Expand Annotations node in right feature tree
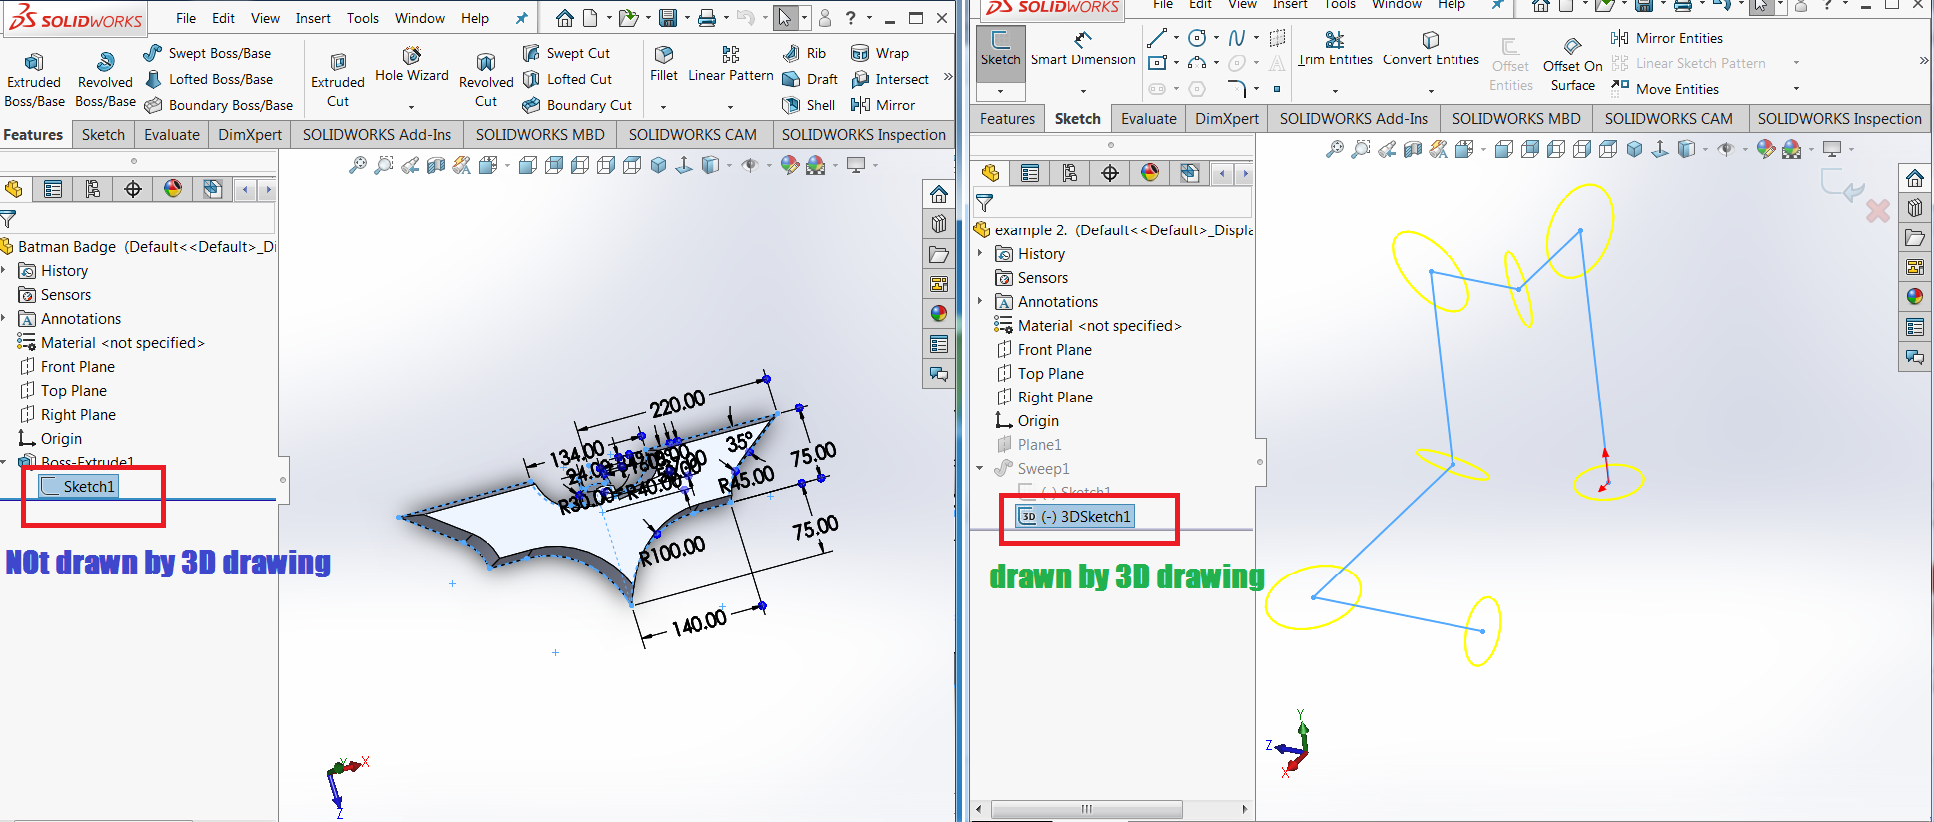1934x822 pixels. (980, 302)
